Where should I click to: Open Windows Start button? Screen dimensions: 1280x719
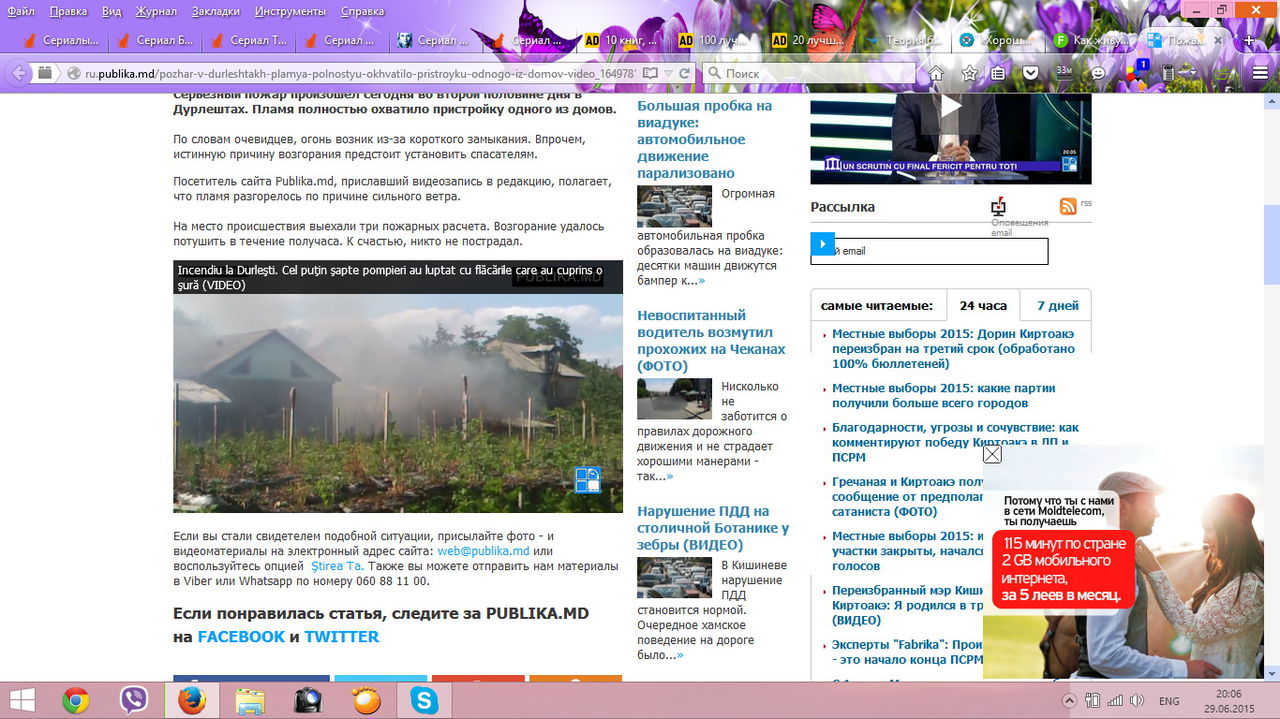[23, 700]
